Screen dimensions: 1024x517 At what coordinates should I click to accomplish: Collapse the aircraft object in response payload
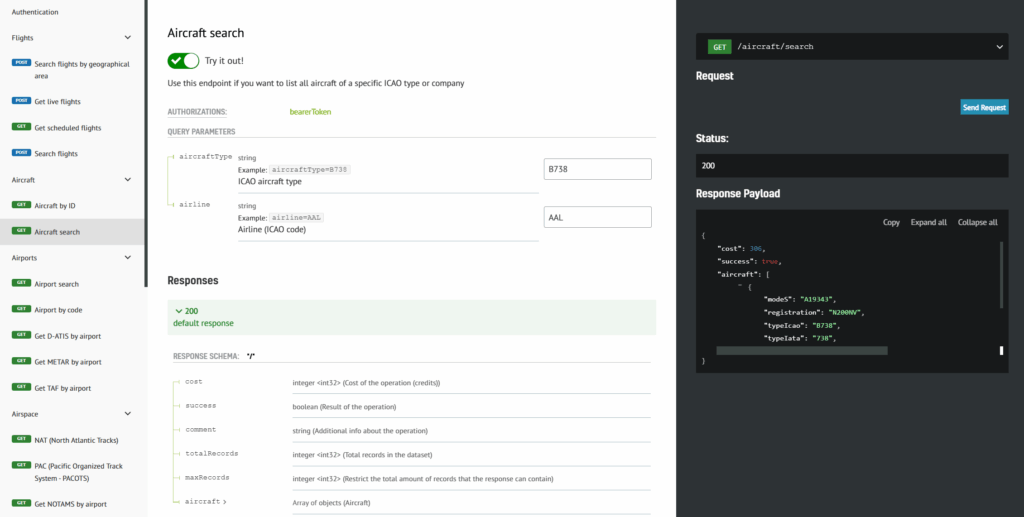740,286
